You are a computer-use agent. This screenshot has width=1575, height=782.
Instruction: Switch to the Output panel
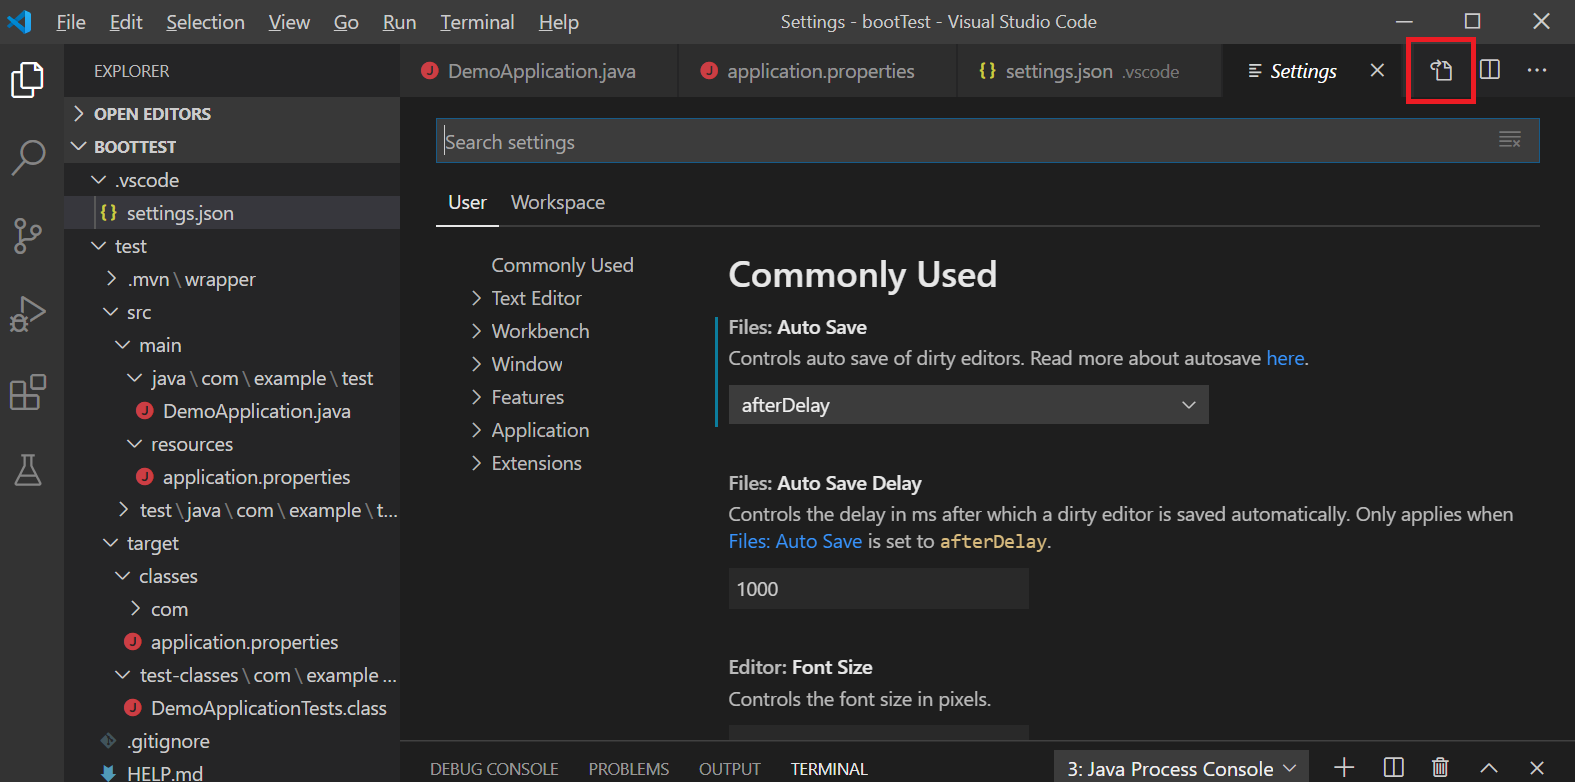pyautogui.click(x=730, y=768)
